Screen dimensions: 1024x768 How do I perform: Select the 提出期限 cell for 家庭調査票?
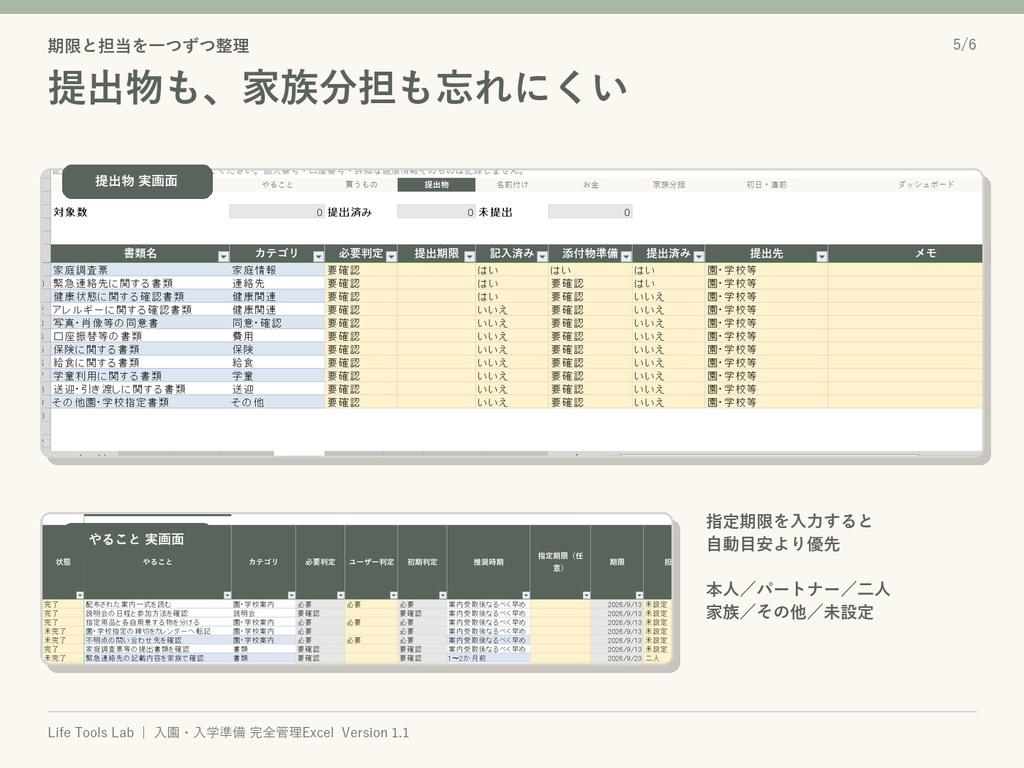click(436, 270)
